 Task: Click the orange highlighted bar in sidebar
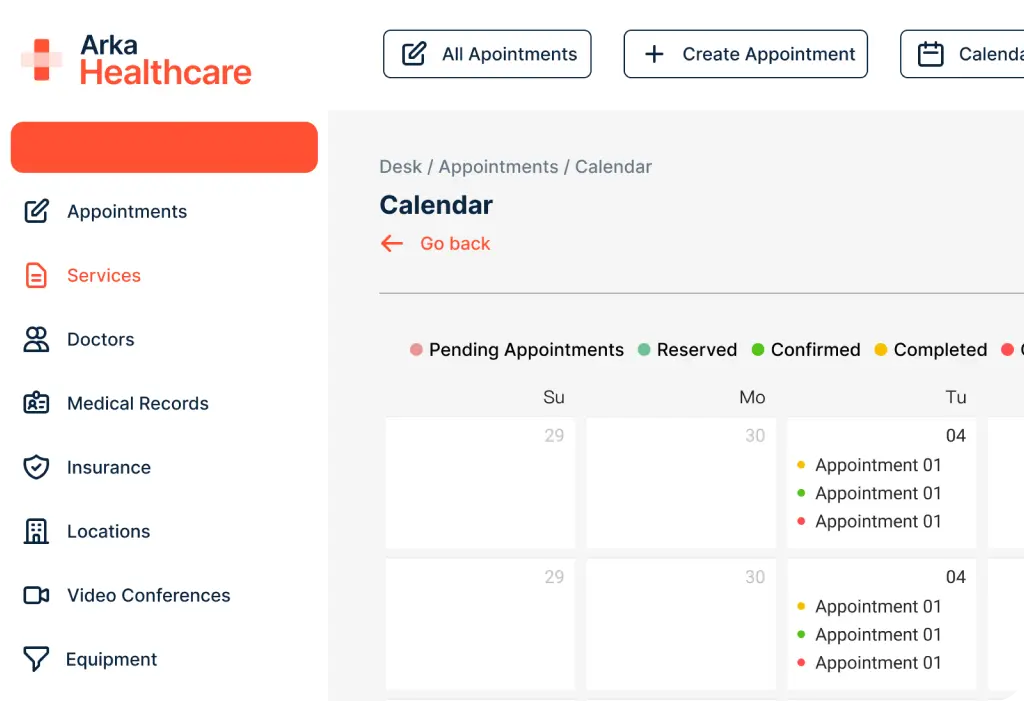[164, 147]
